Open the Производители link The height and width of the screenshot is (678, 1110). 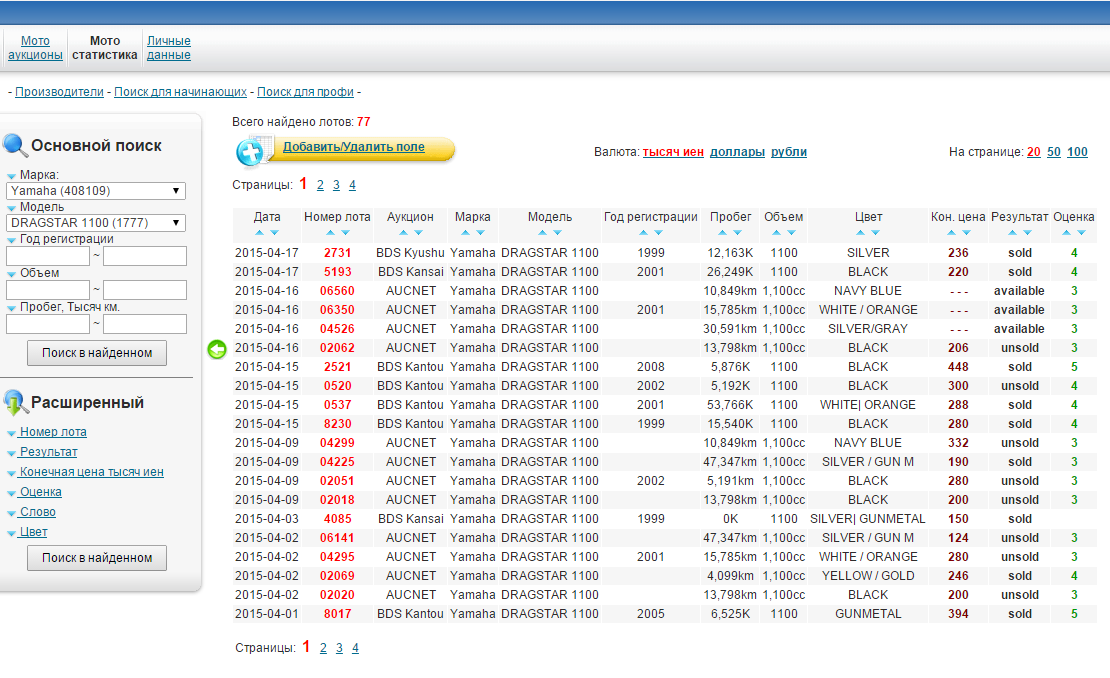[x=59, y=92]
